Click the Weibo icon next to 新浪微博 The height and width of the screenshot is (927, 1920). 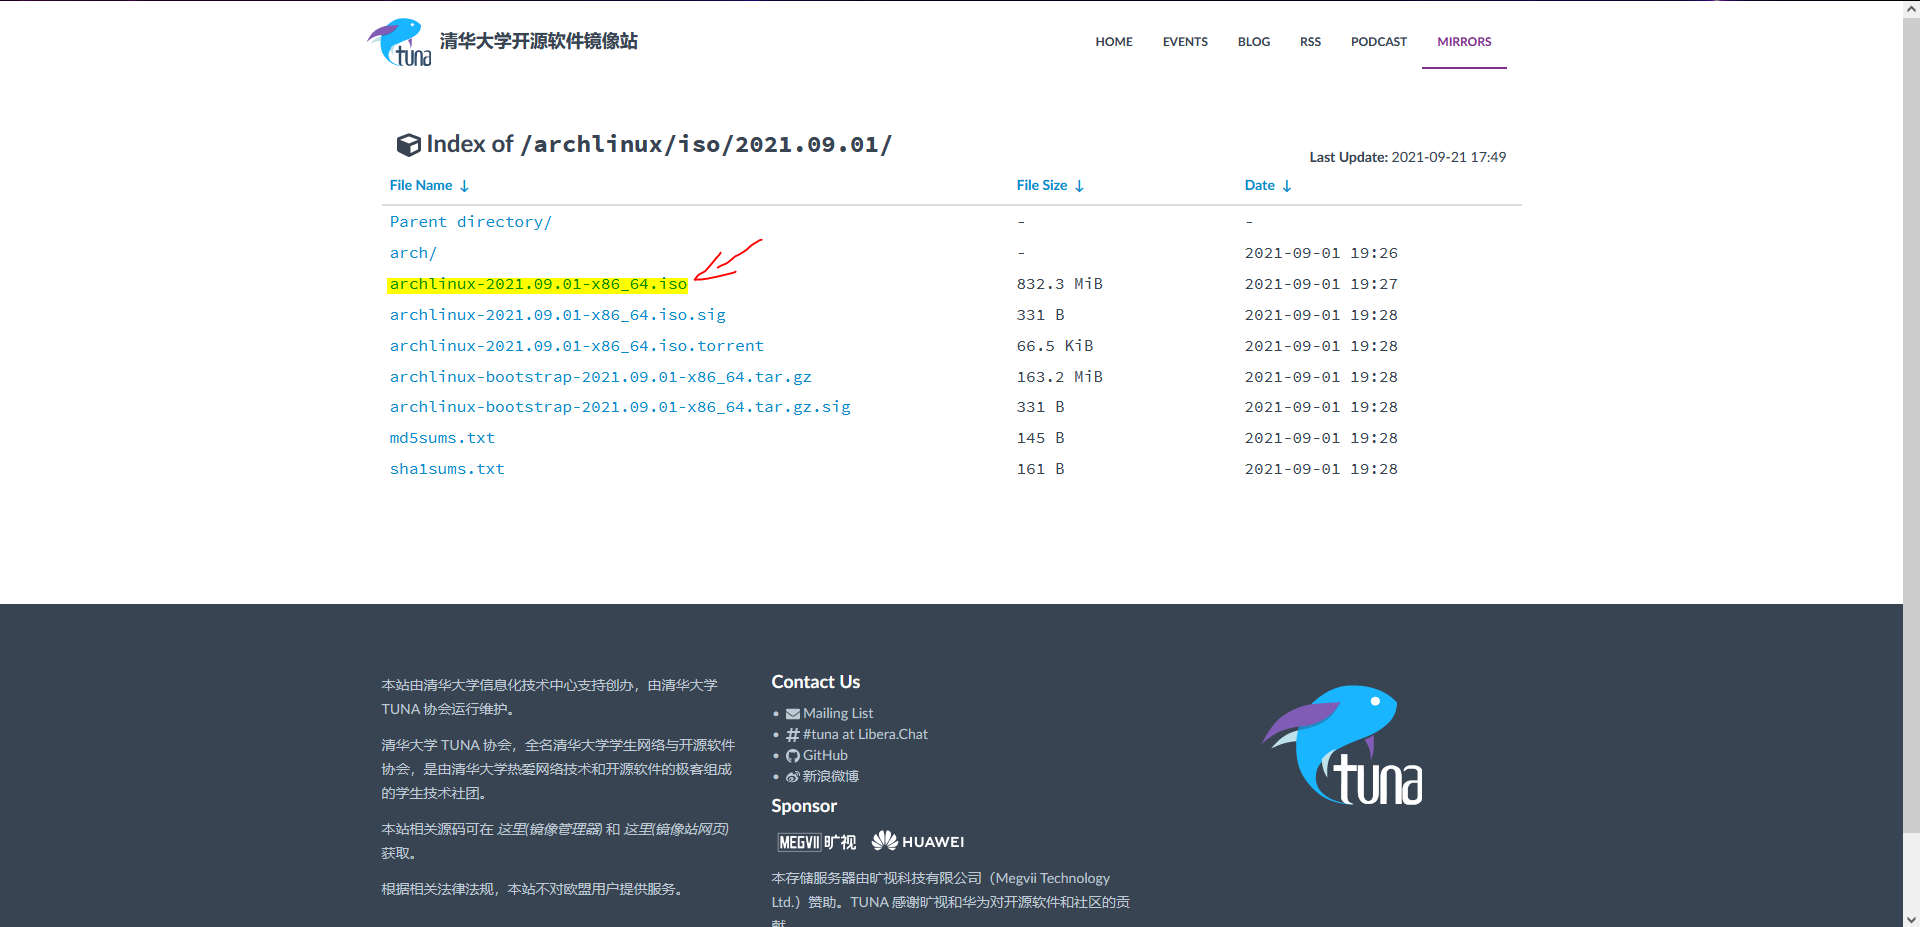coord(792,776)
